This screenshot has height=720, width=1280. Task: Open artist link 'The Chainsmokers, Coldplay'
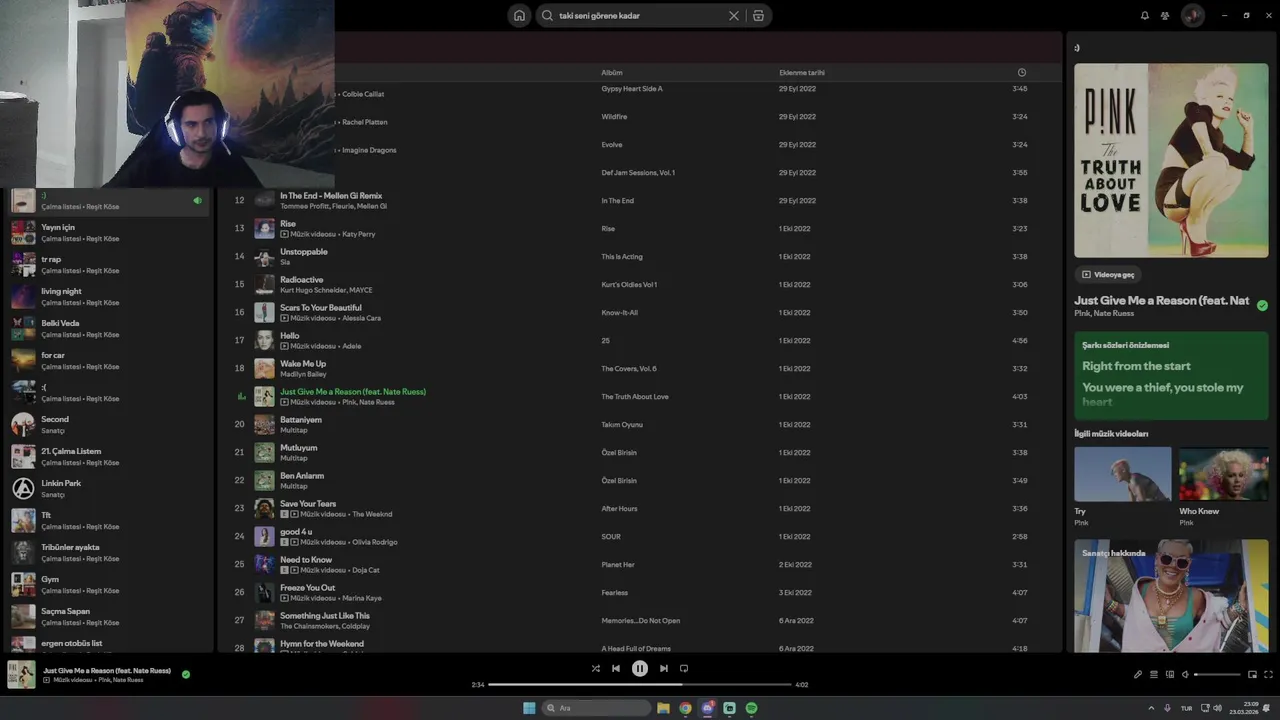[325, 626]
